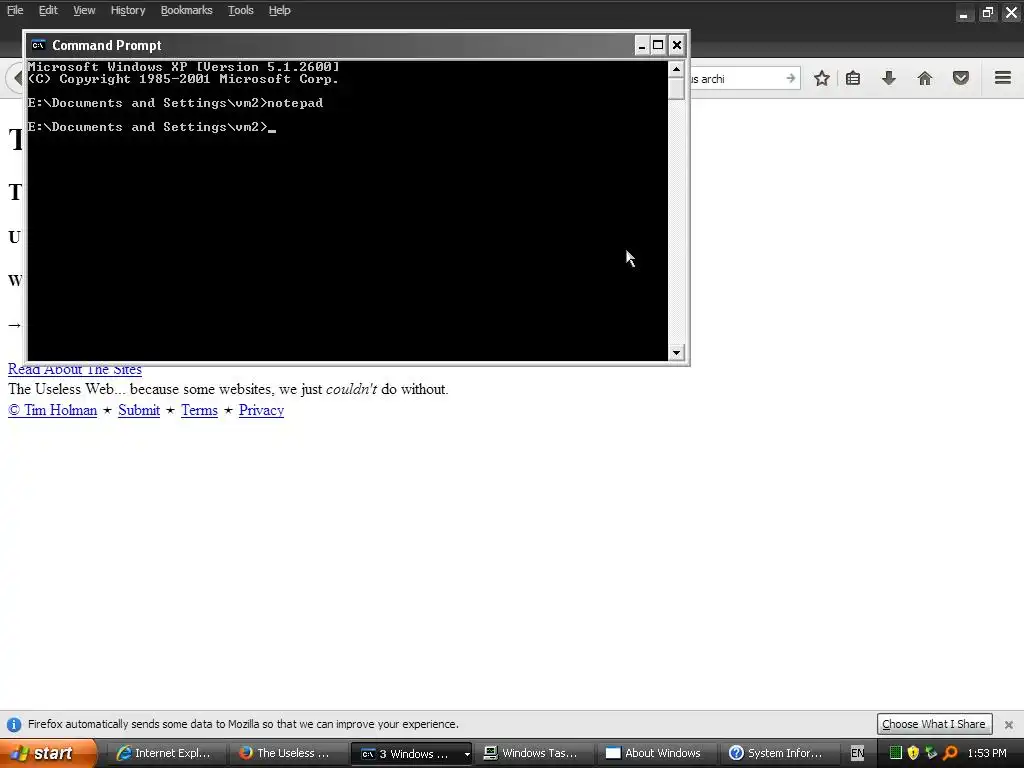The width and height of the screenshot is (1024, 768).
Task: Click Read About The Sites link
Action: 74,370
